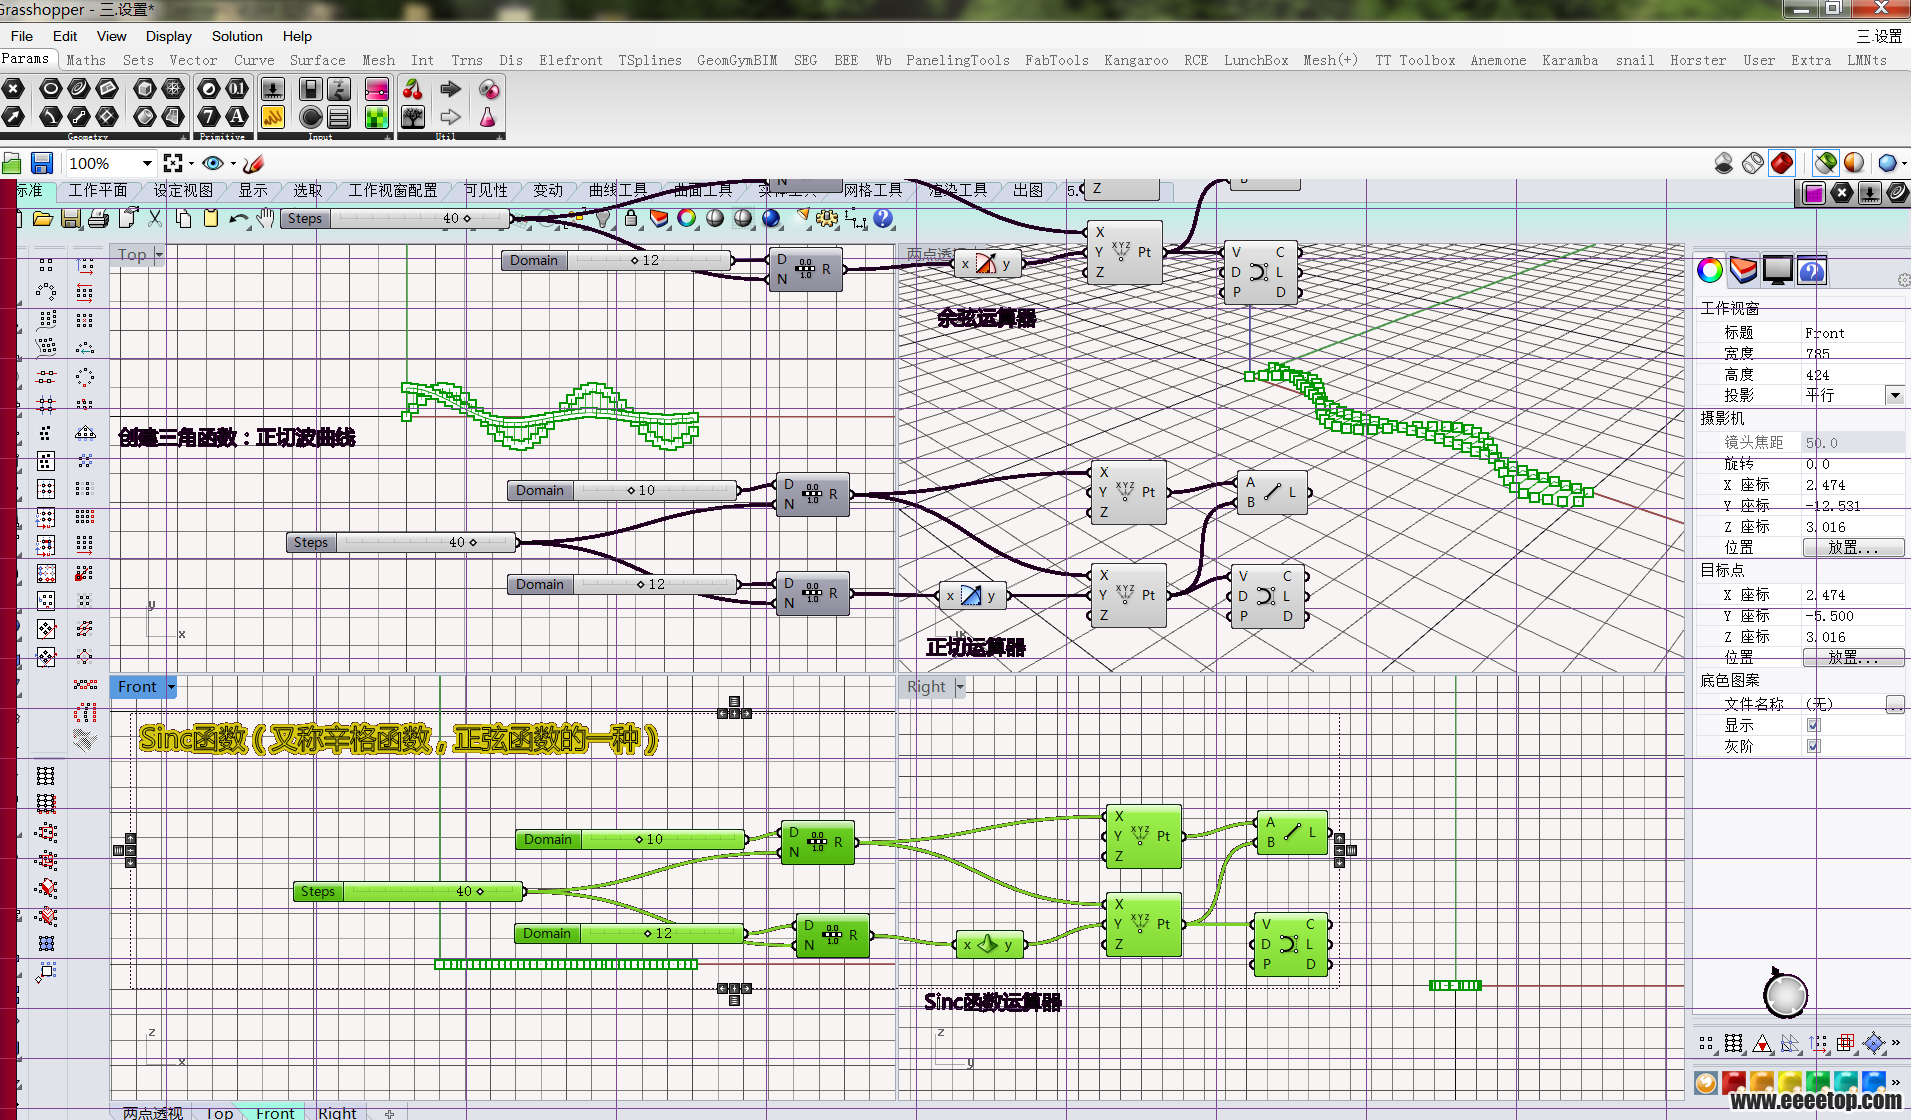This screenshot has height=1120, width=1911.
Task: Open the Rhino layers panel tab
Action: (x=1743, y=270)
